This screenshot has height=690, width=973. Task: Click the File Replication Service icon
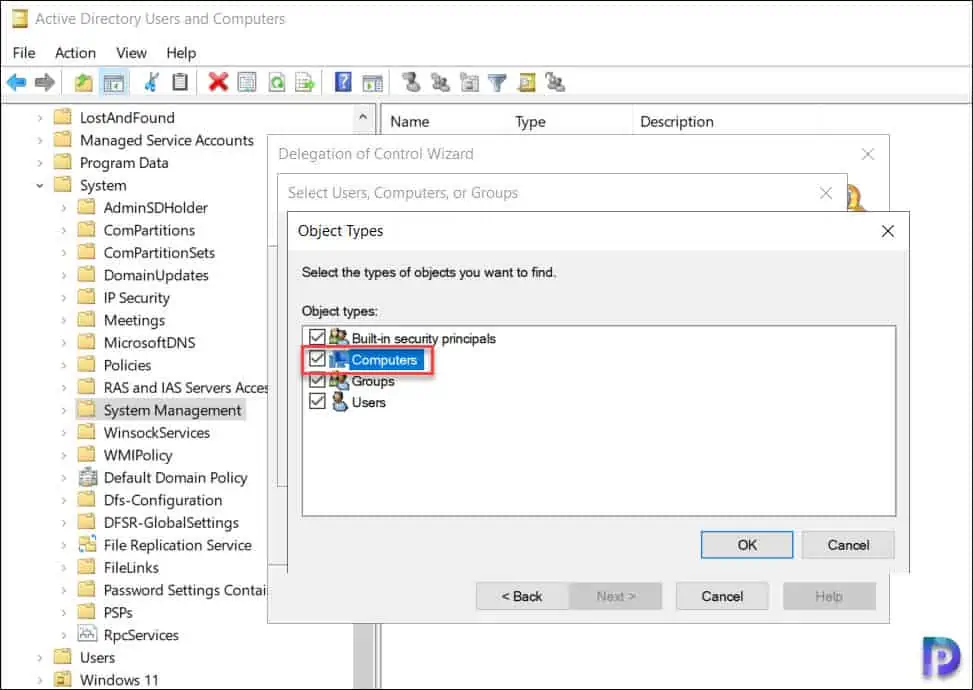(87, 545)
